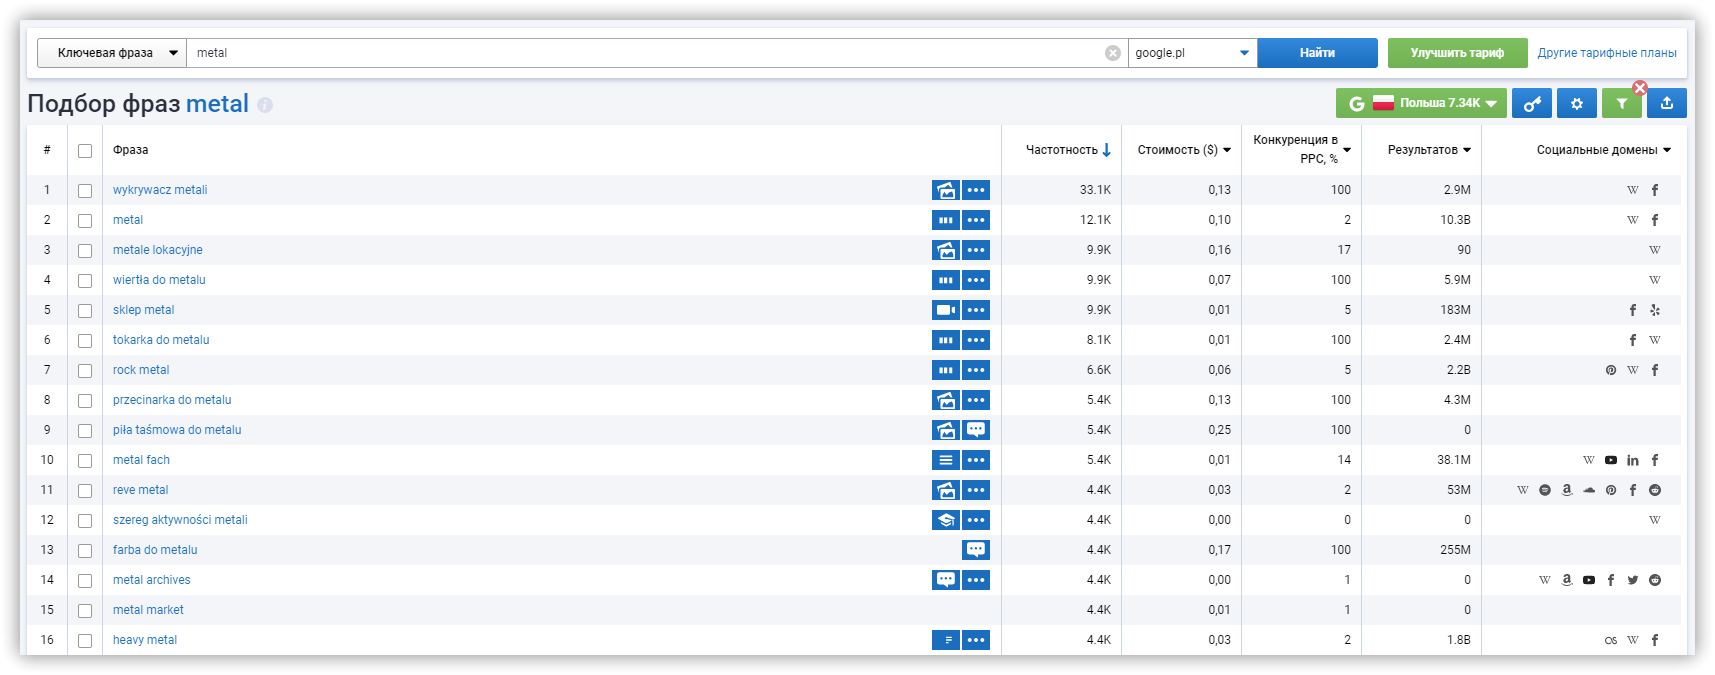Check the box for metal row

[x=85, y=221]
